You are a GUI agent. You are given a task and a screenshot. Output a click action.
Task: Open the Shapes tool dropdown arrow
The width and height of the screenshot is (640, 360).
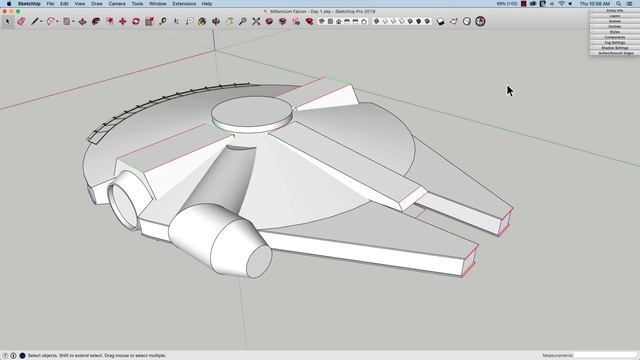(73, 21)
